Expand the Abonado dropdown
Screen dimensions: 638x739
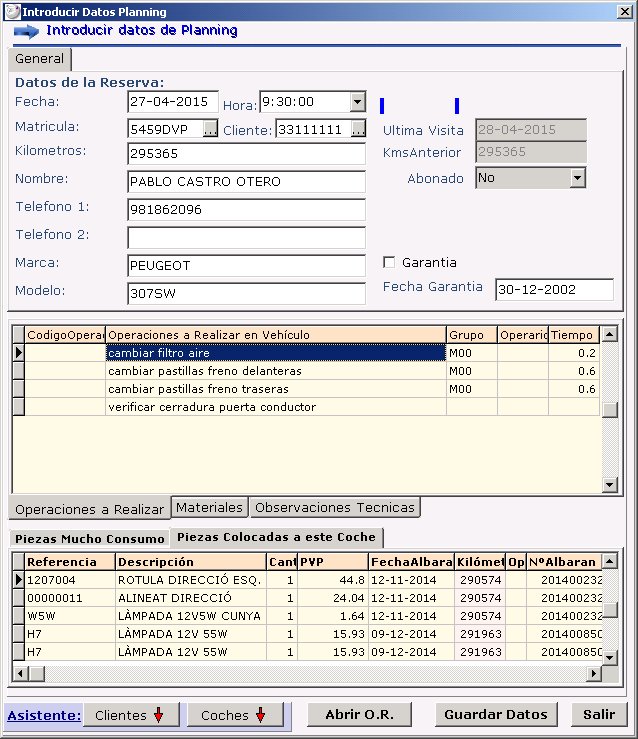[x=577, y=178]
